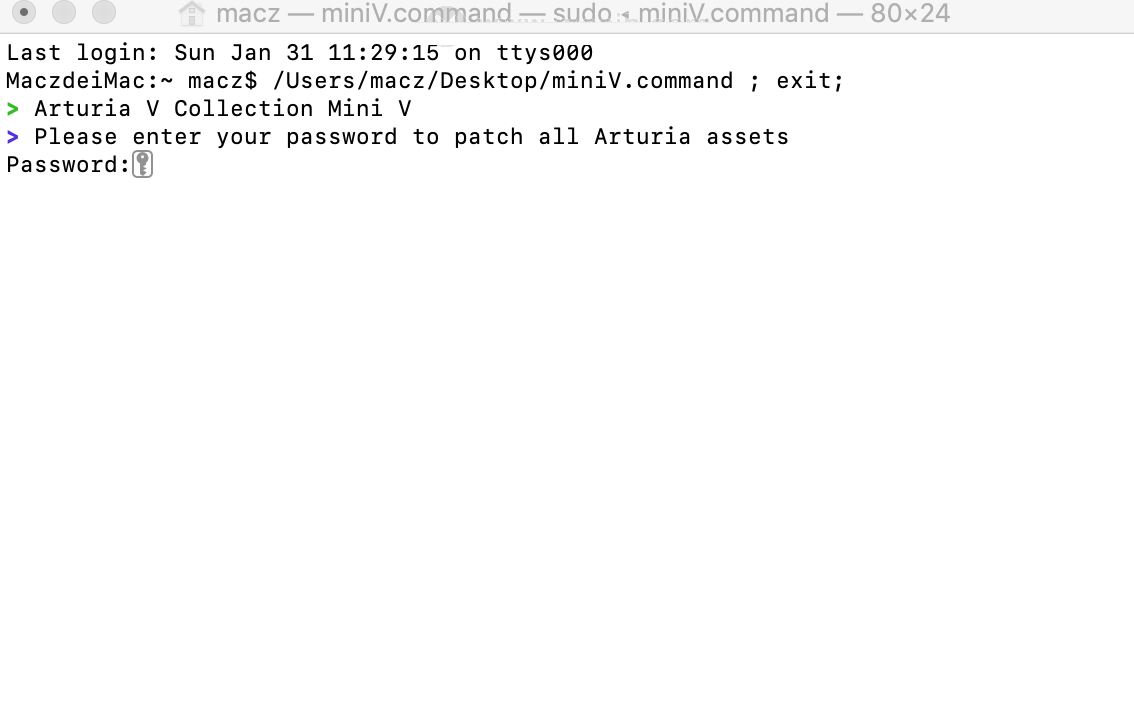Zoom the Terminal window with third button
This screenshot has height=716, width=1134.
point(103,12)
